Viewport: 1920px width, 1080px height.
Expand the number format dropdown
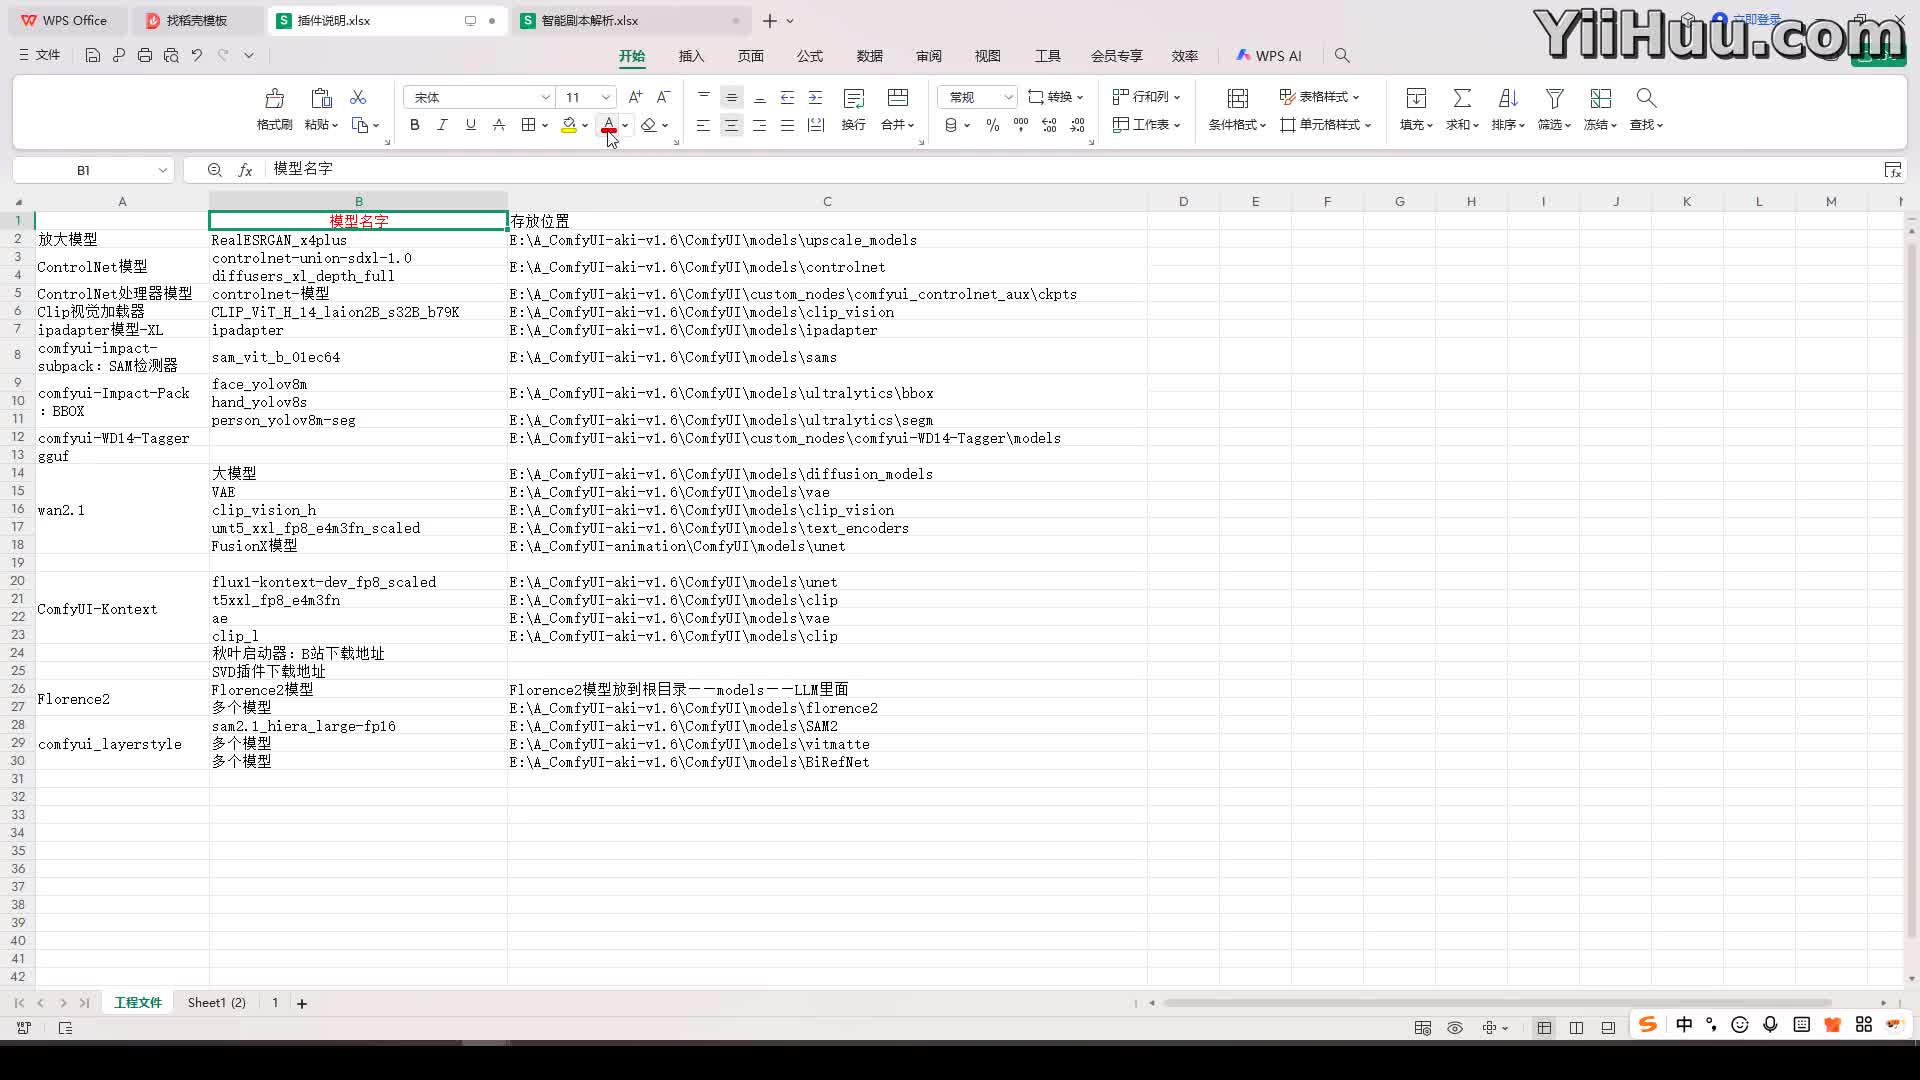tap(1008, 97)
